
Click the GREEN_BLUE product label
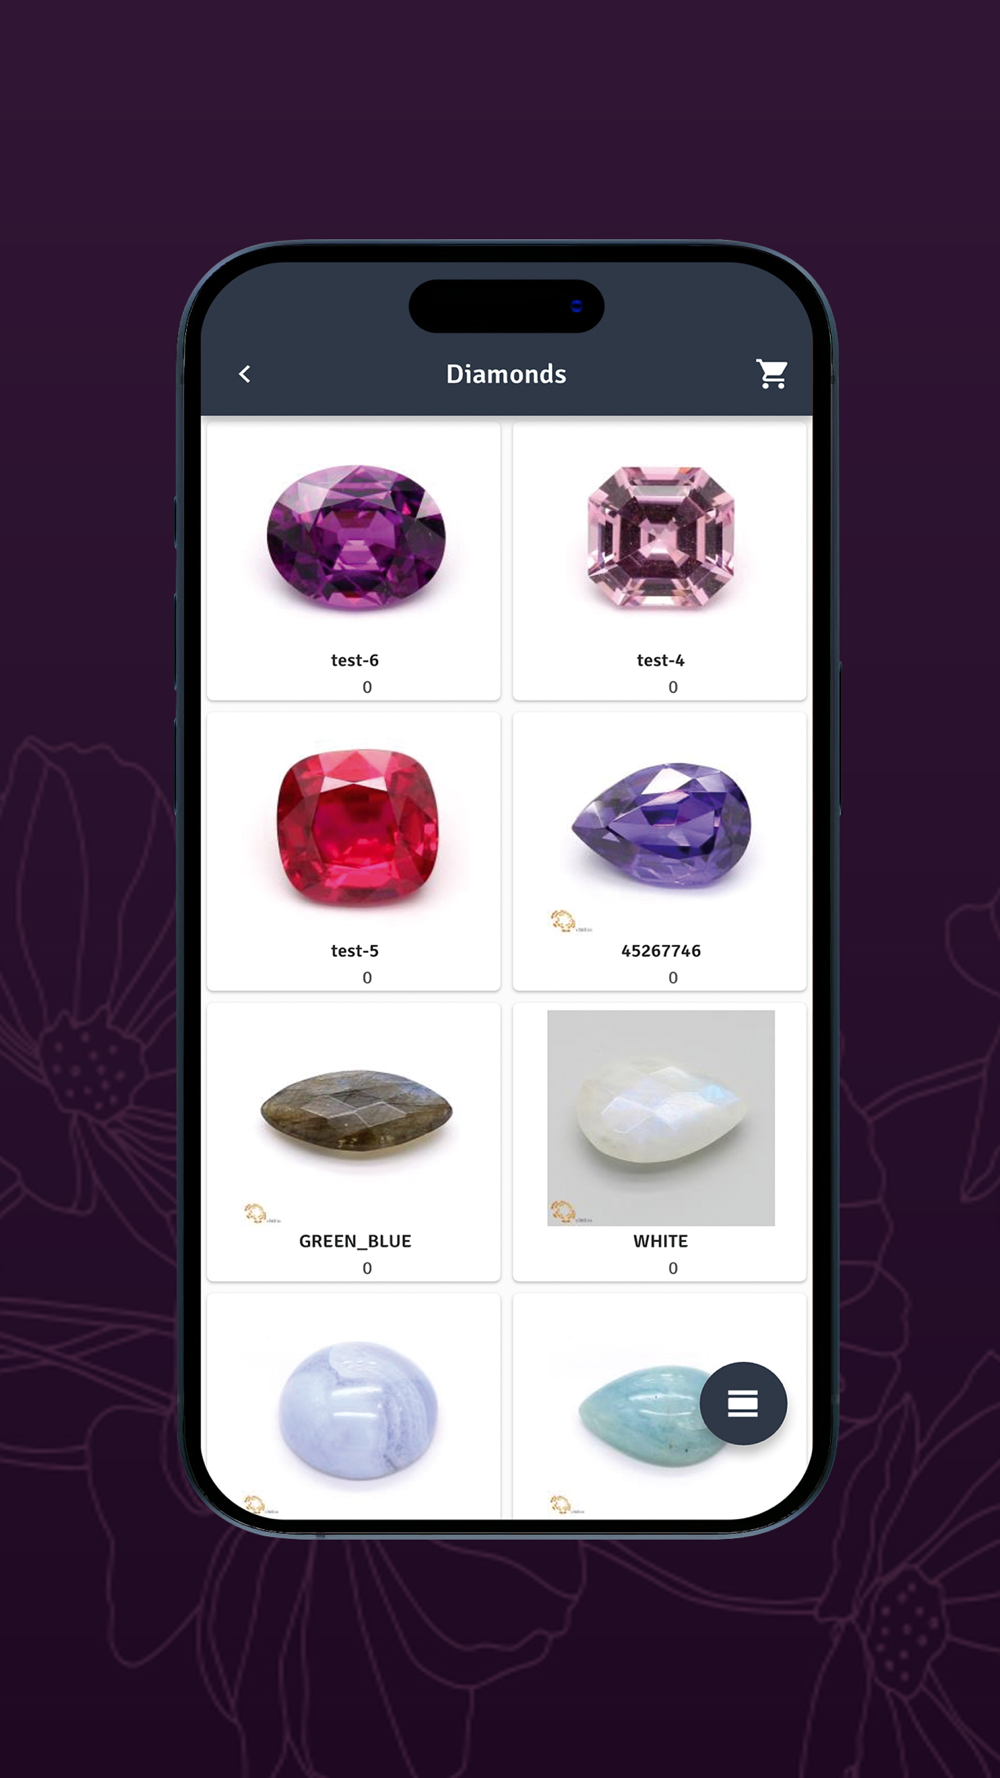pos(355,1241)
